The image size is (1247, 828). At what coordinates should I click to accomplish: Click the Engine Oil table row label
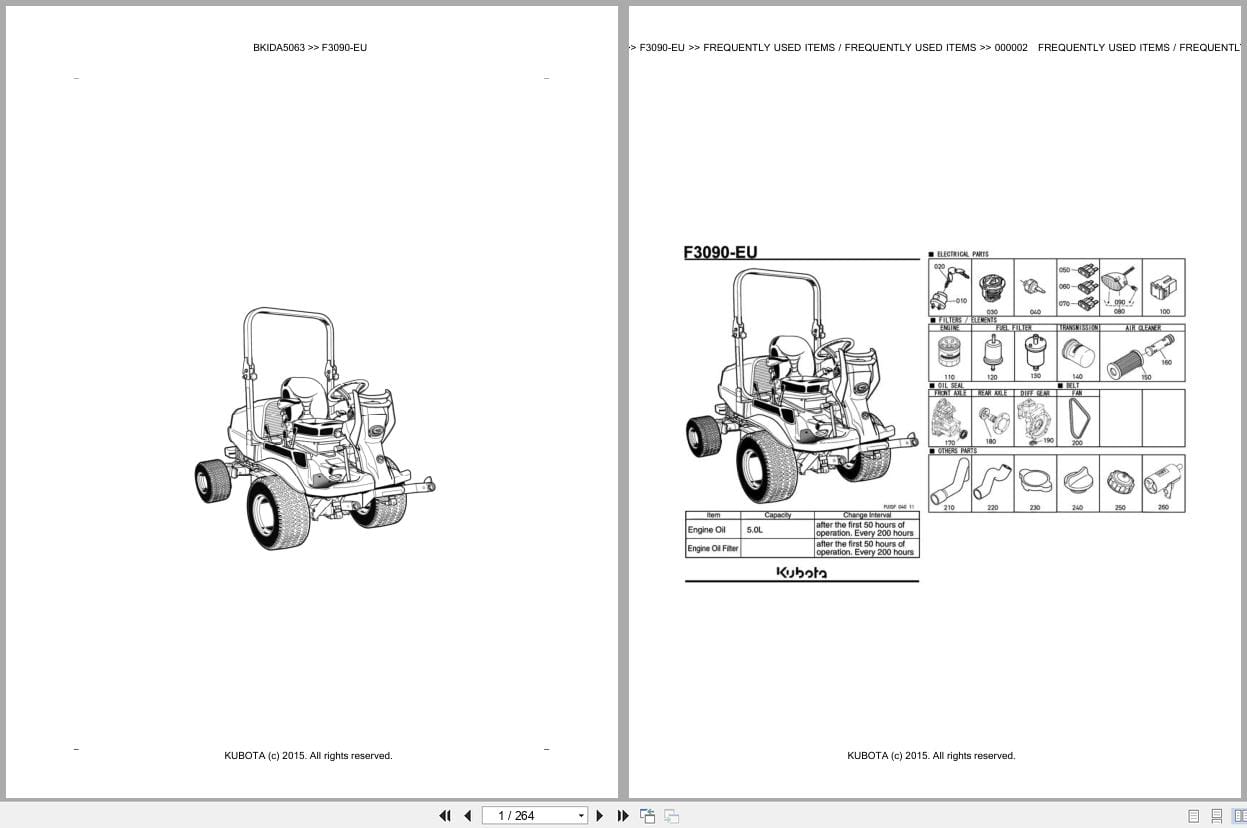tap(706, 530)
